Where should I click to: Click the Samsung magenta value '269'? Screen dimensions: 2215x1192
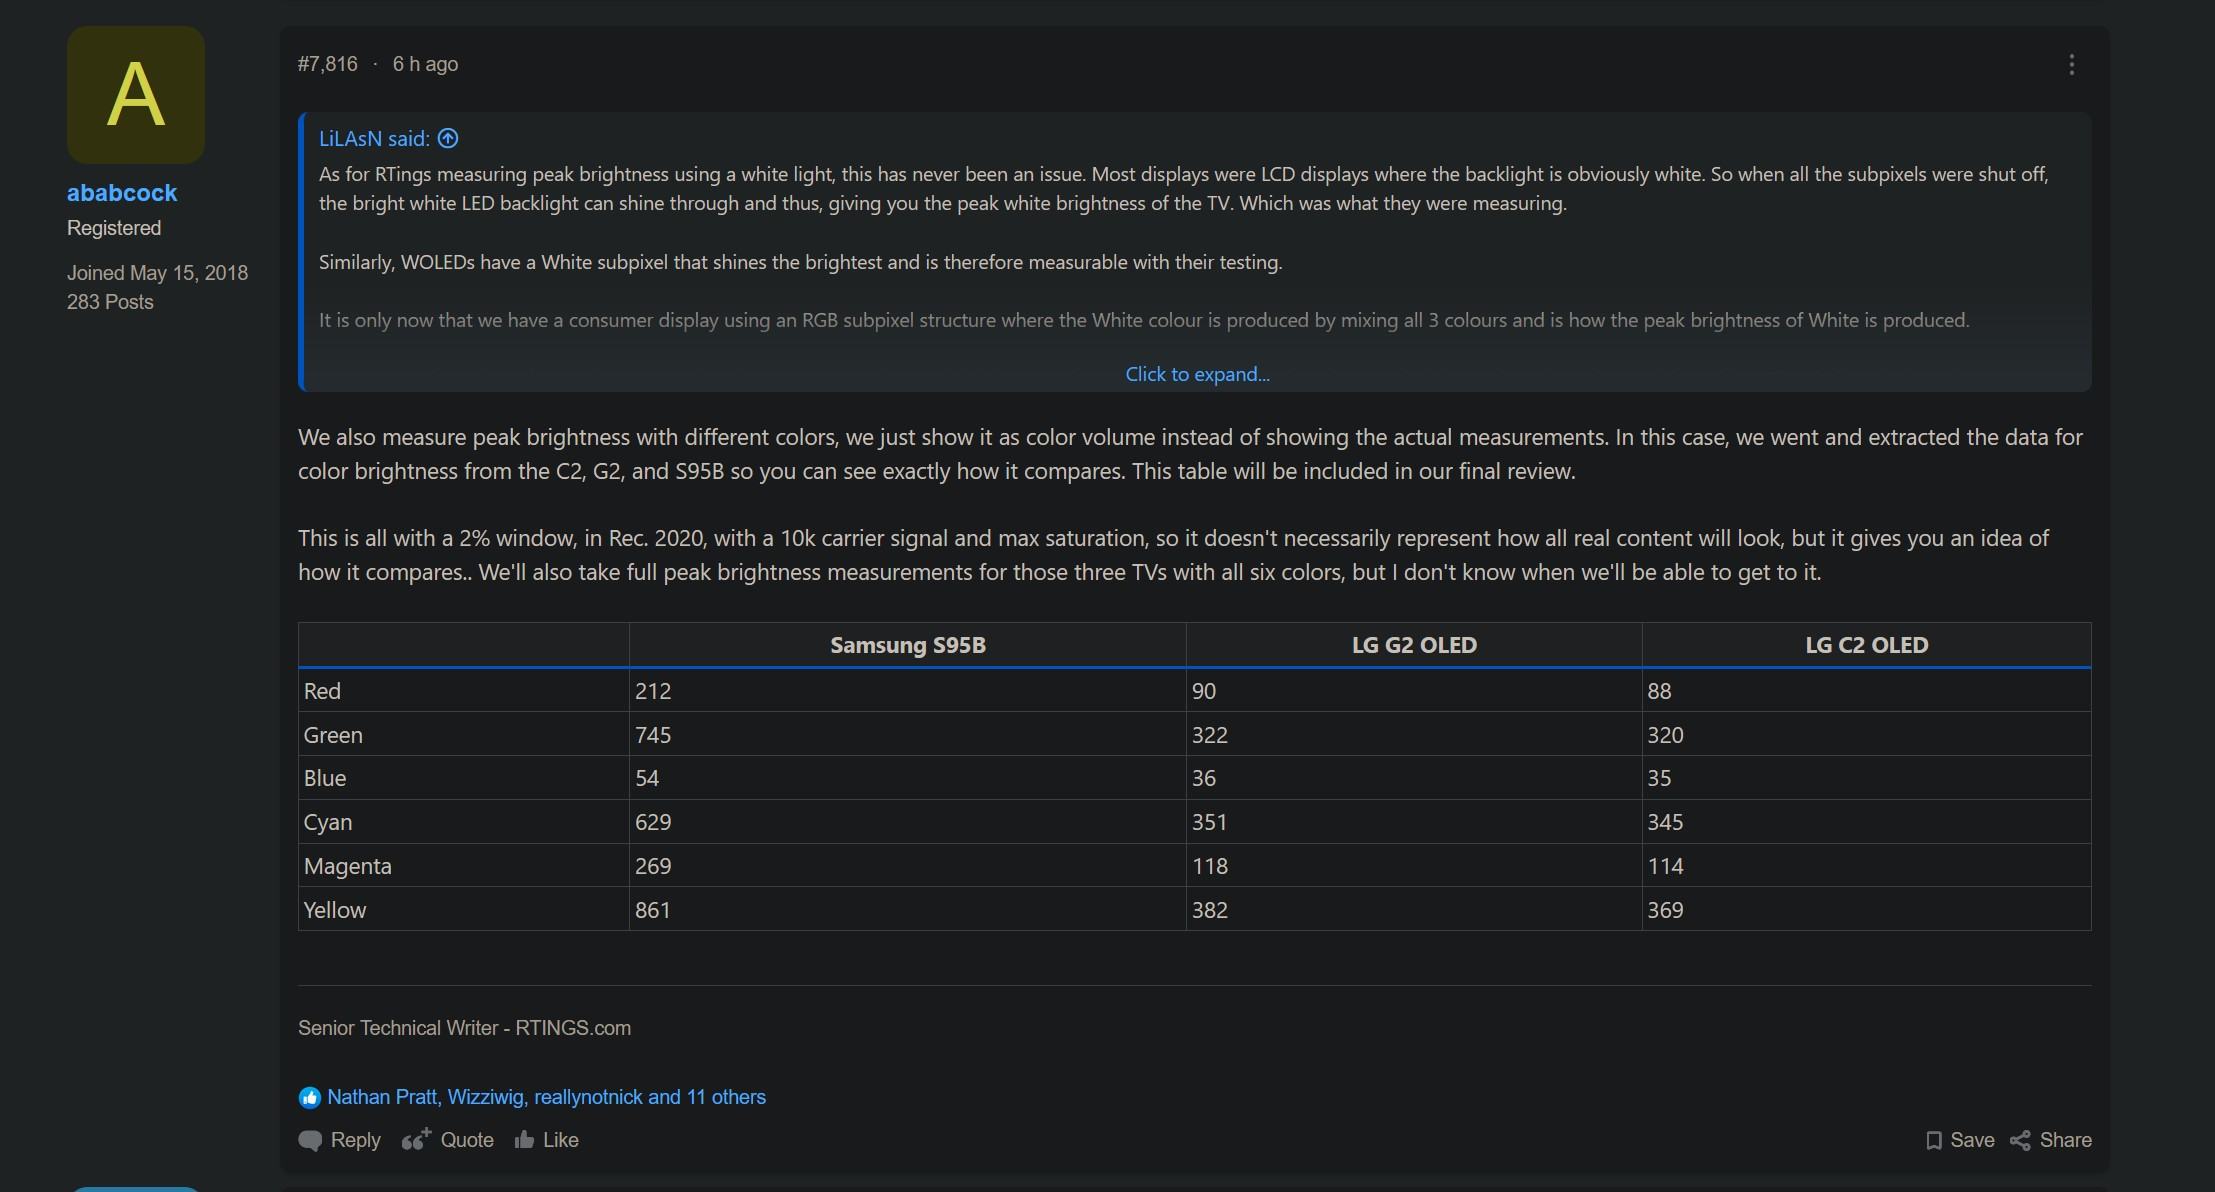click(x=653, y=866)
